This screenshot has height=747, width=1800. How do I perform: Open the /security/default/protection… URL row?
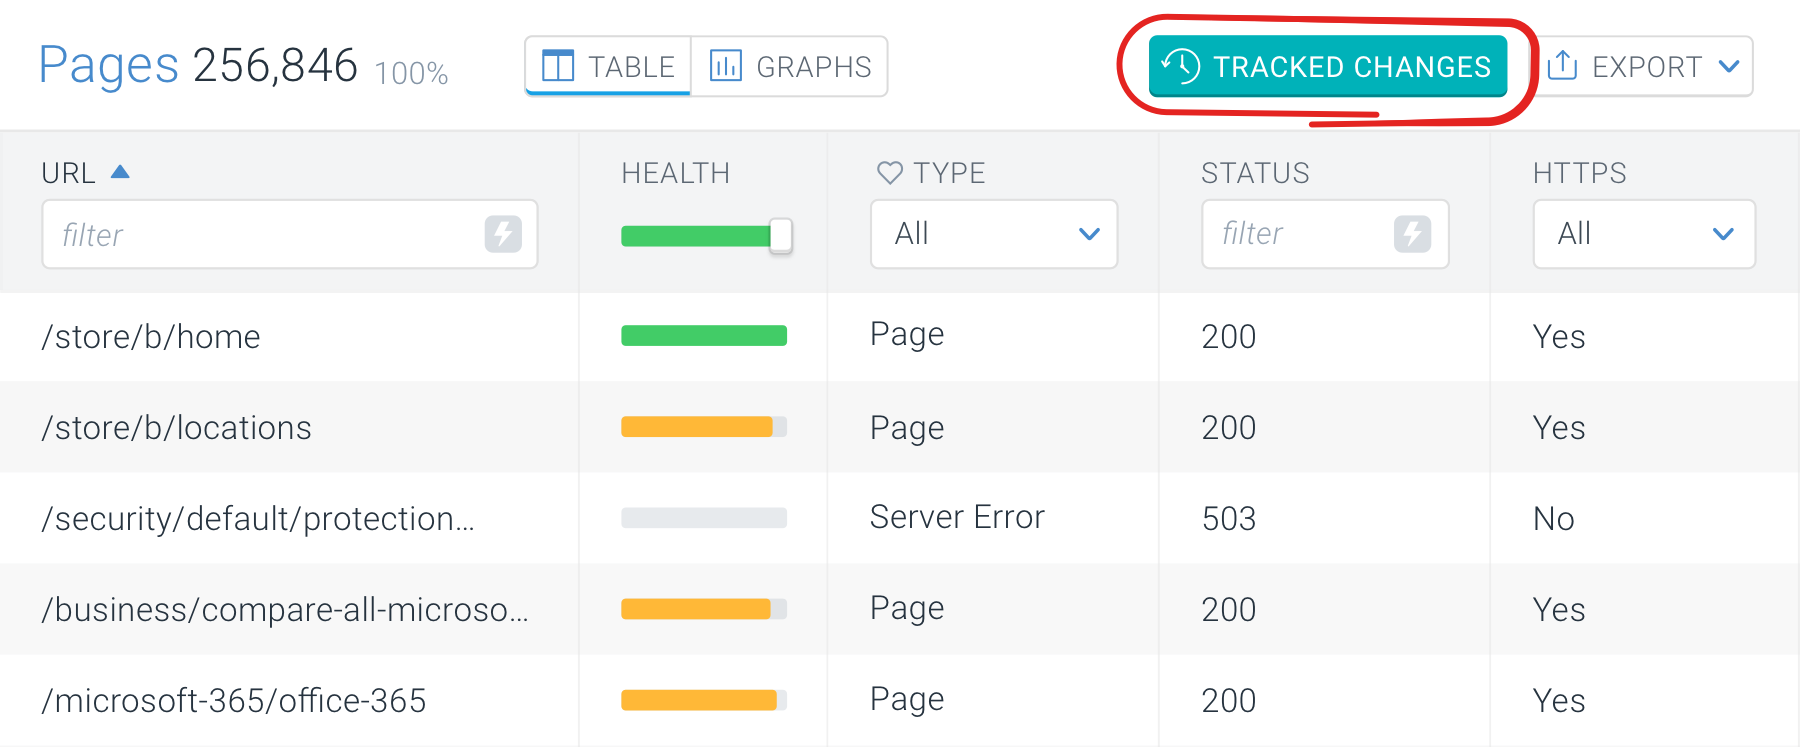(x=258, y=519)
